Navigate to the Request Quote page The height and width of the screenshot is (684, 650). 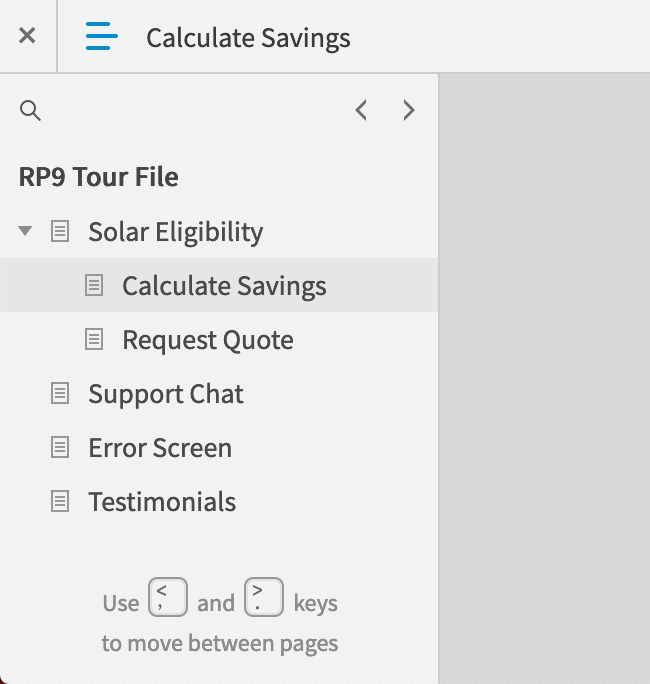[208, 340]
